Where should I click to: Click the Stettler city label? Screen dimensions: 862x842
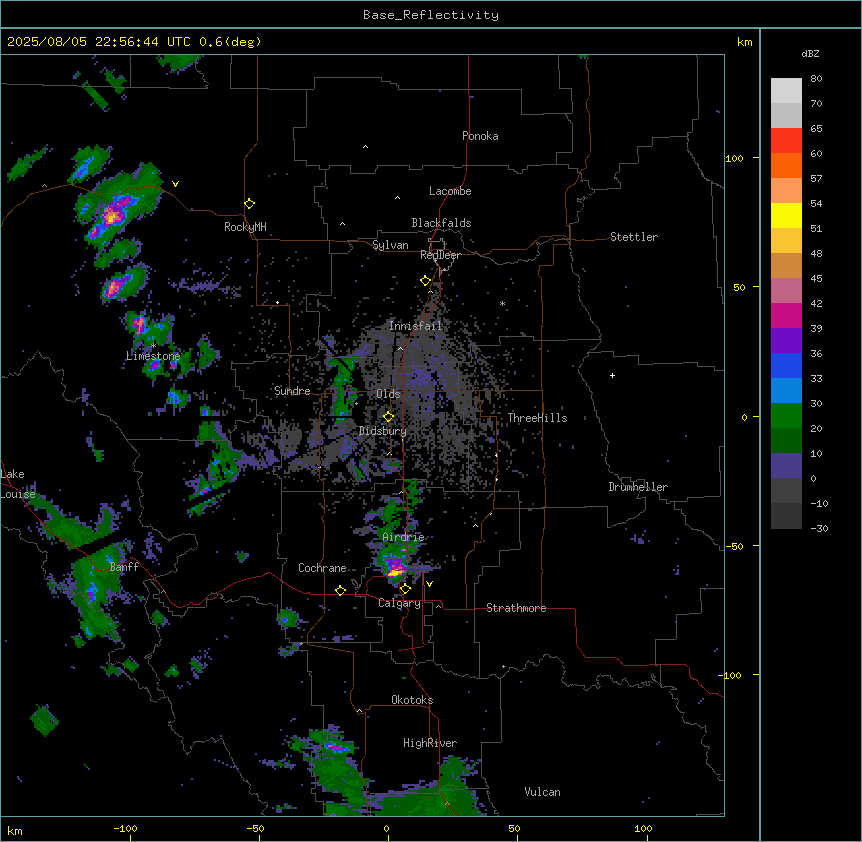coord(634,237)
